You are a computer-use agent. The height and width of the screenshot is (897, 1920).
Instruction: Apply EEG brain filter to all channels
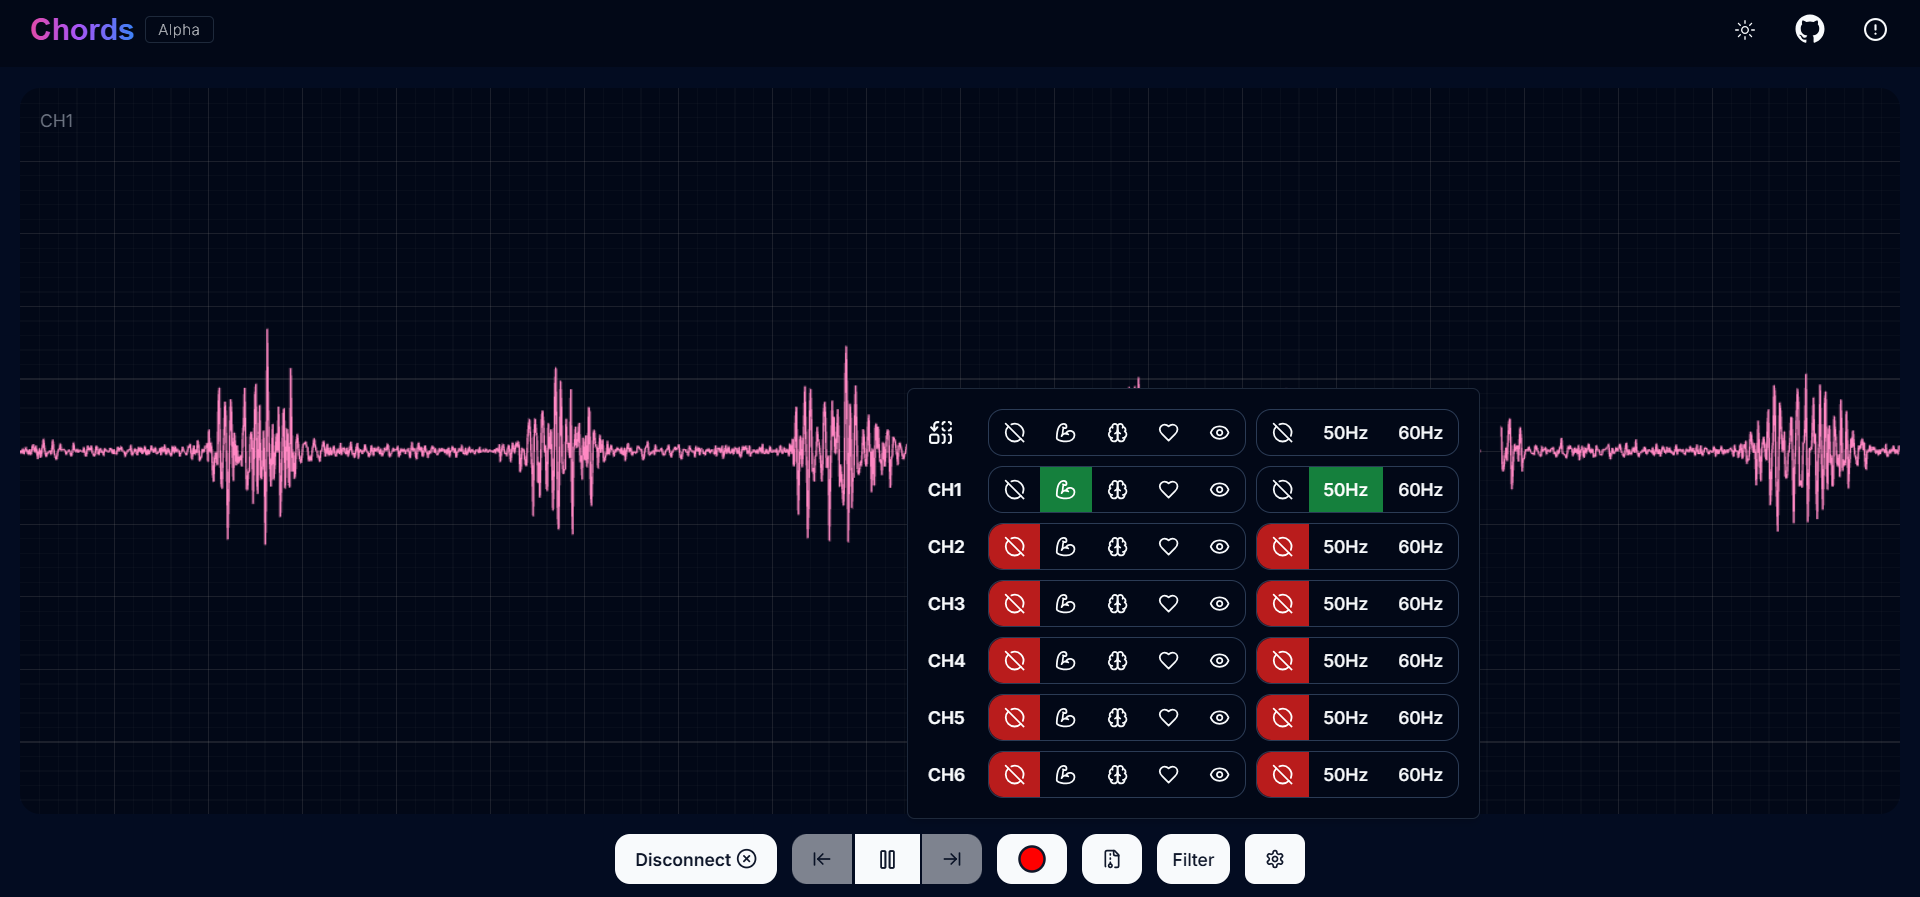click(1118, 433)
